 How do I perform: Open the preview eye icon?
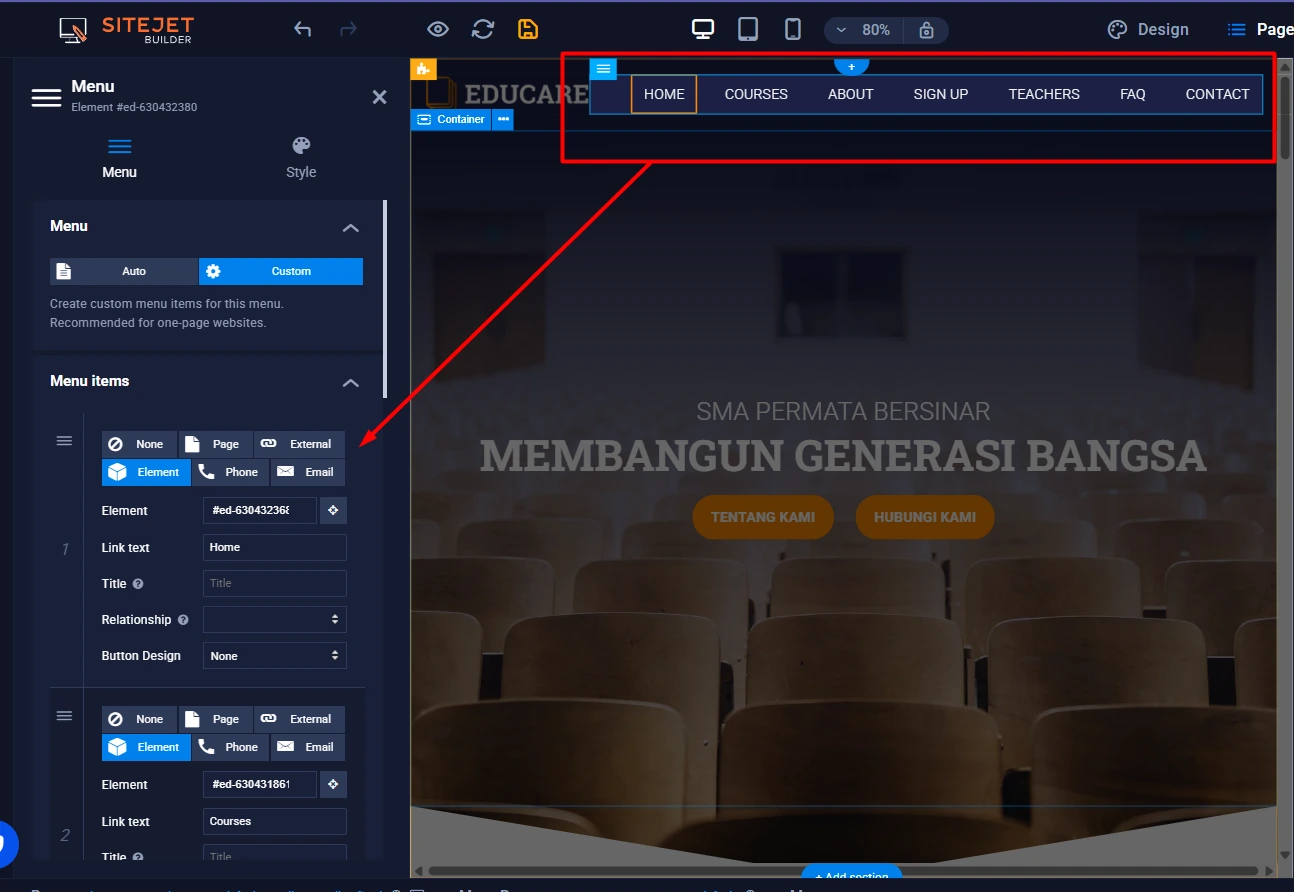(x=438, y=29)
